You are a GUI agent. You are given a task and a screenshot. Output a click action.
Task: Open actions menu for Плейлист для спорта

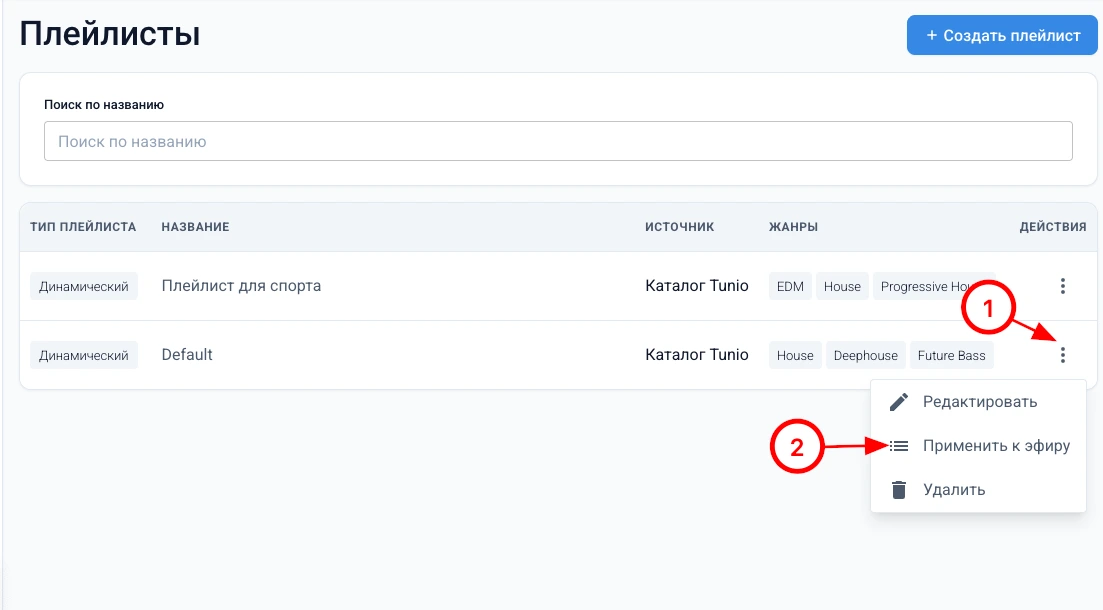(x=1062, y=286)
